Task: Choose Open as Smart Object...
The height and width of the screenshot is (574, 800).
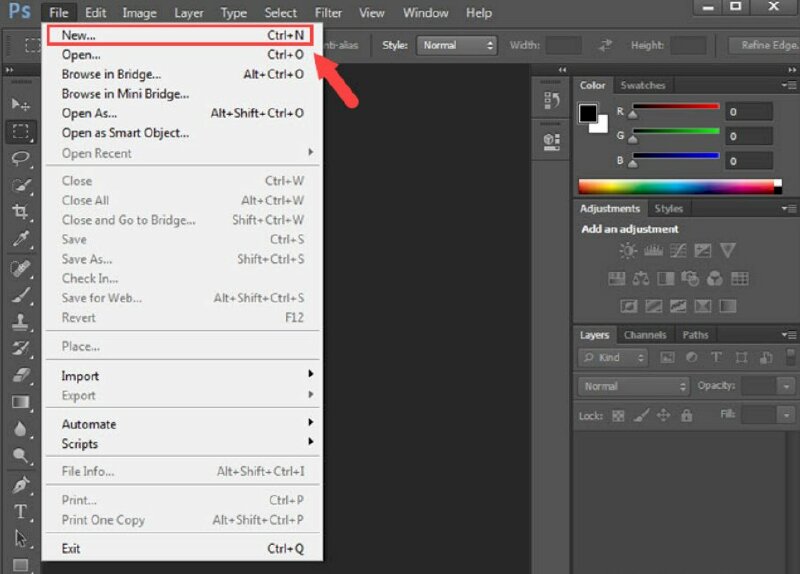Action: [x=183, y=133]
